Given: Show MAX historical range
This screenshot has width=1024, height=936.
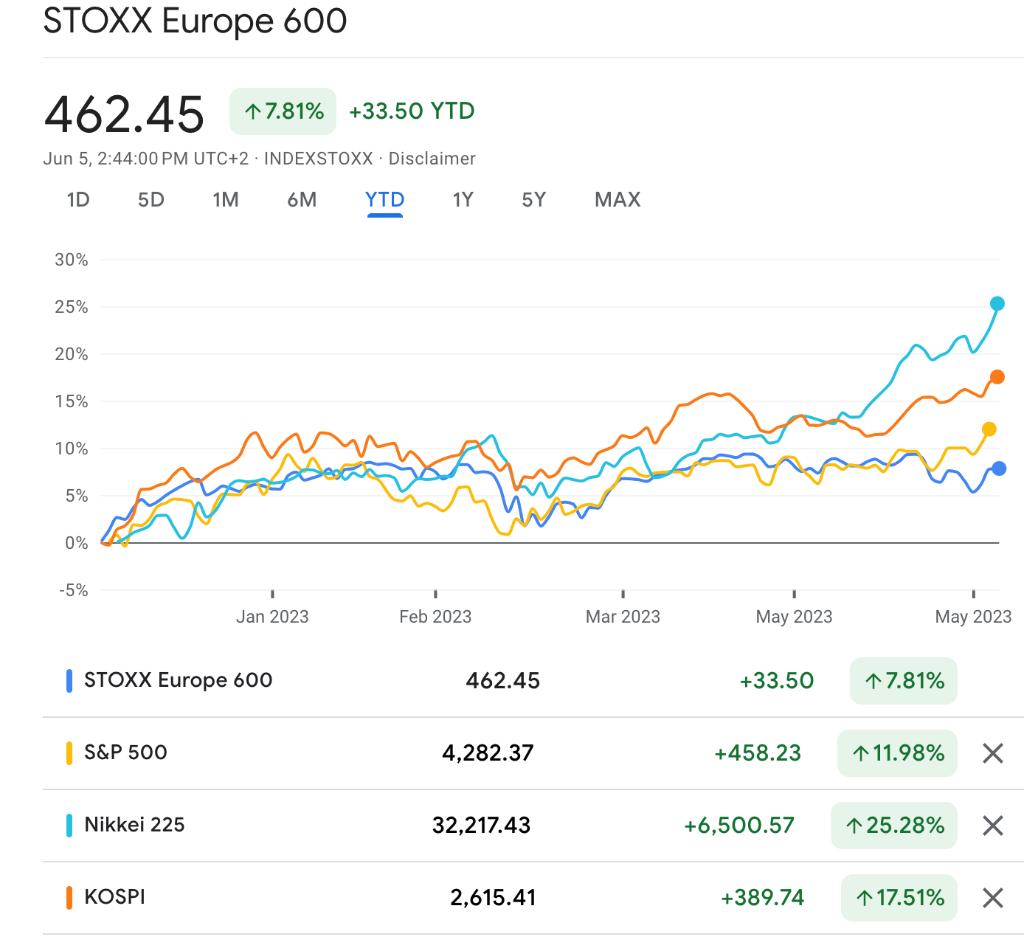Looking at the screenshot, I should (x=617, y=200).
